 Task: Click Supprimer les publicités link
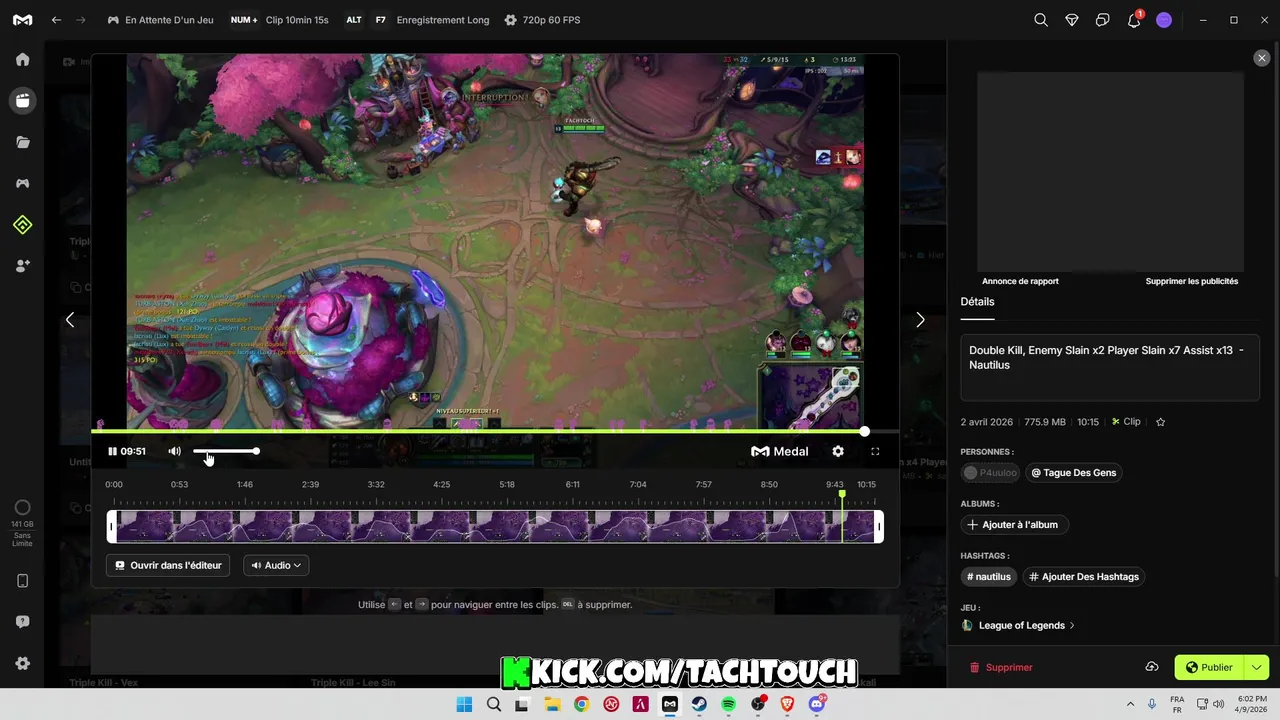point(1192,281)
